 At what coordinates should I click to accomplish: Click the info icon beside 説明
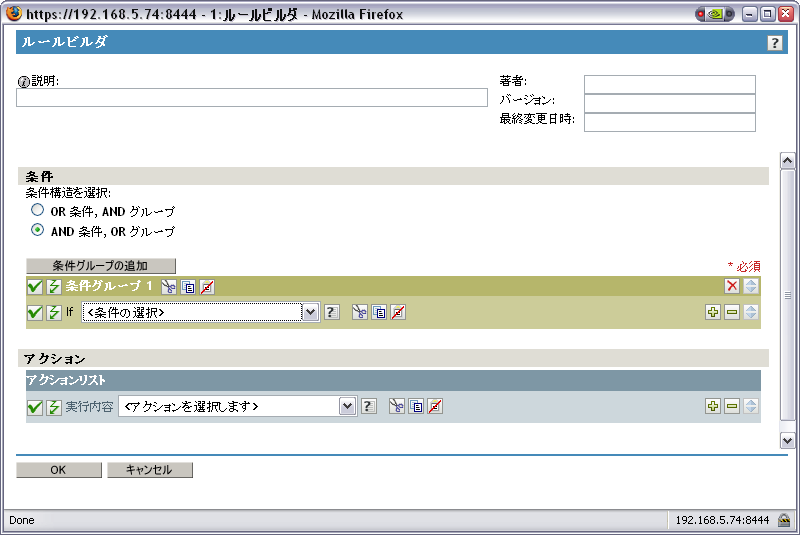coord(23,82)
